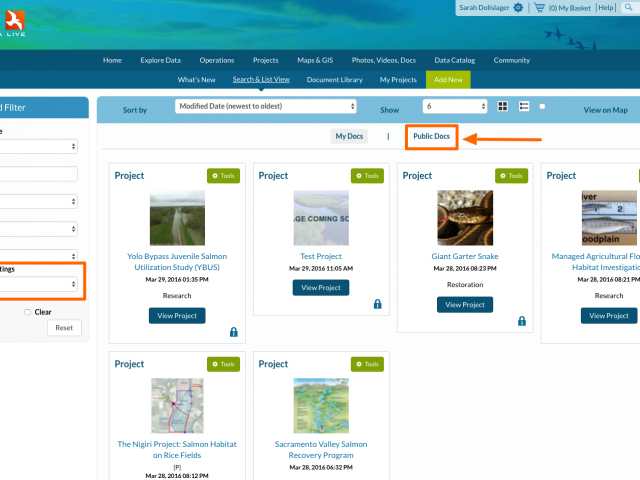Open the Sort by dropdown
640x480 pixels.
tap(266, 107)
